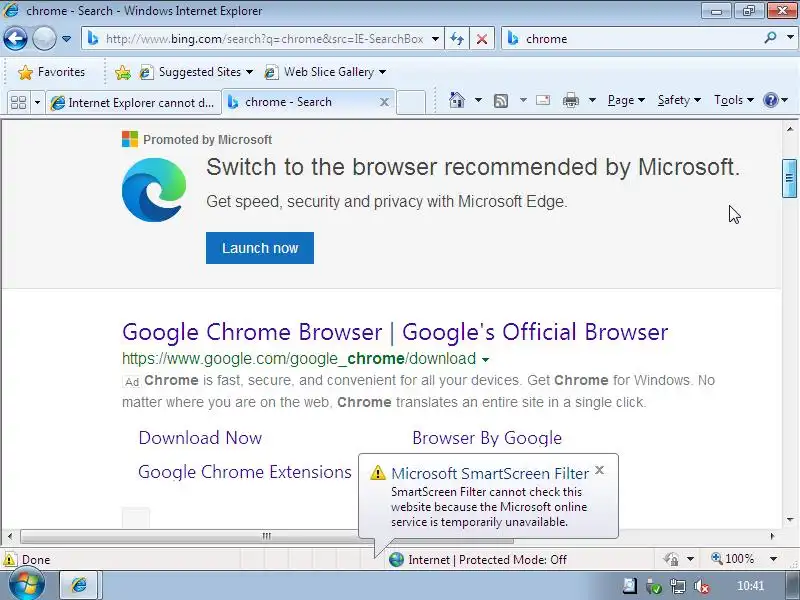Click the security shield tray icon
The height and width of the screenshot is (600, 800).
(654, 587)
